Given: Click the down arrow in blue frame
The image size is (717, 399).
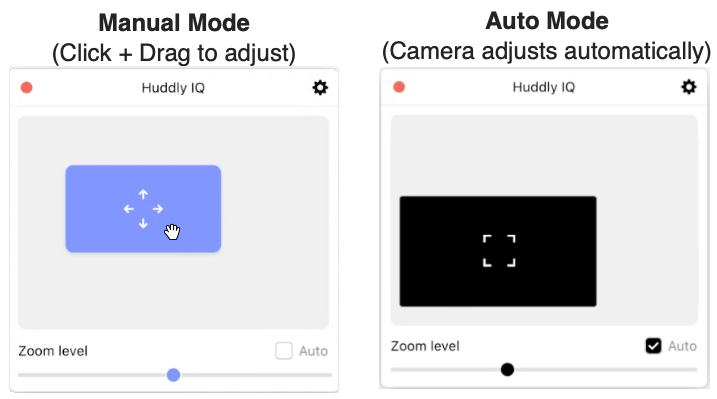Looking at the screenshot, I should pyautogui.click(x=143, y=223).
